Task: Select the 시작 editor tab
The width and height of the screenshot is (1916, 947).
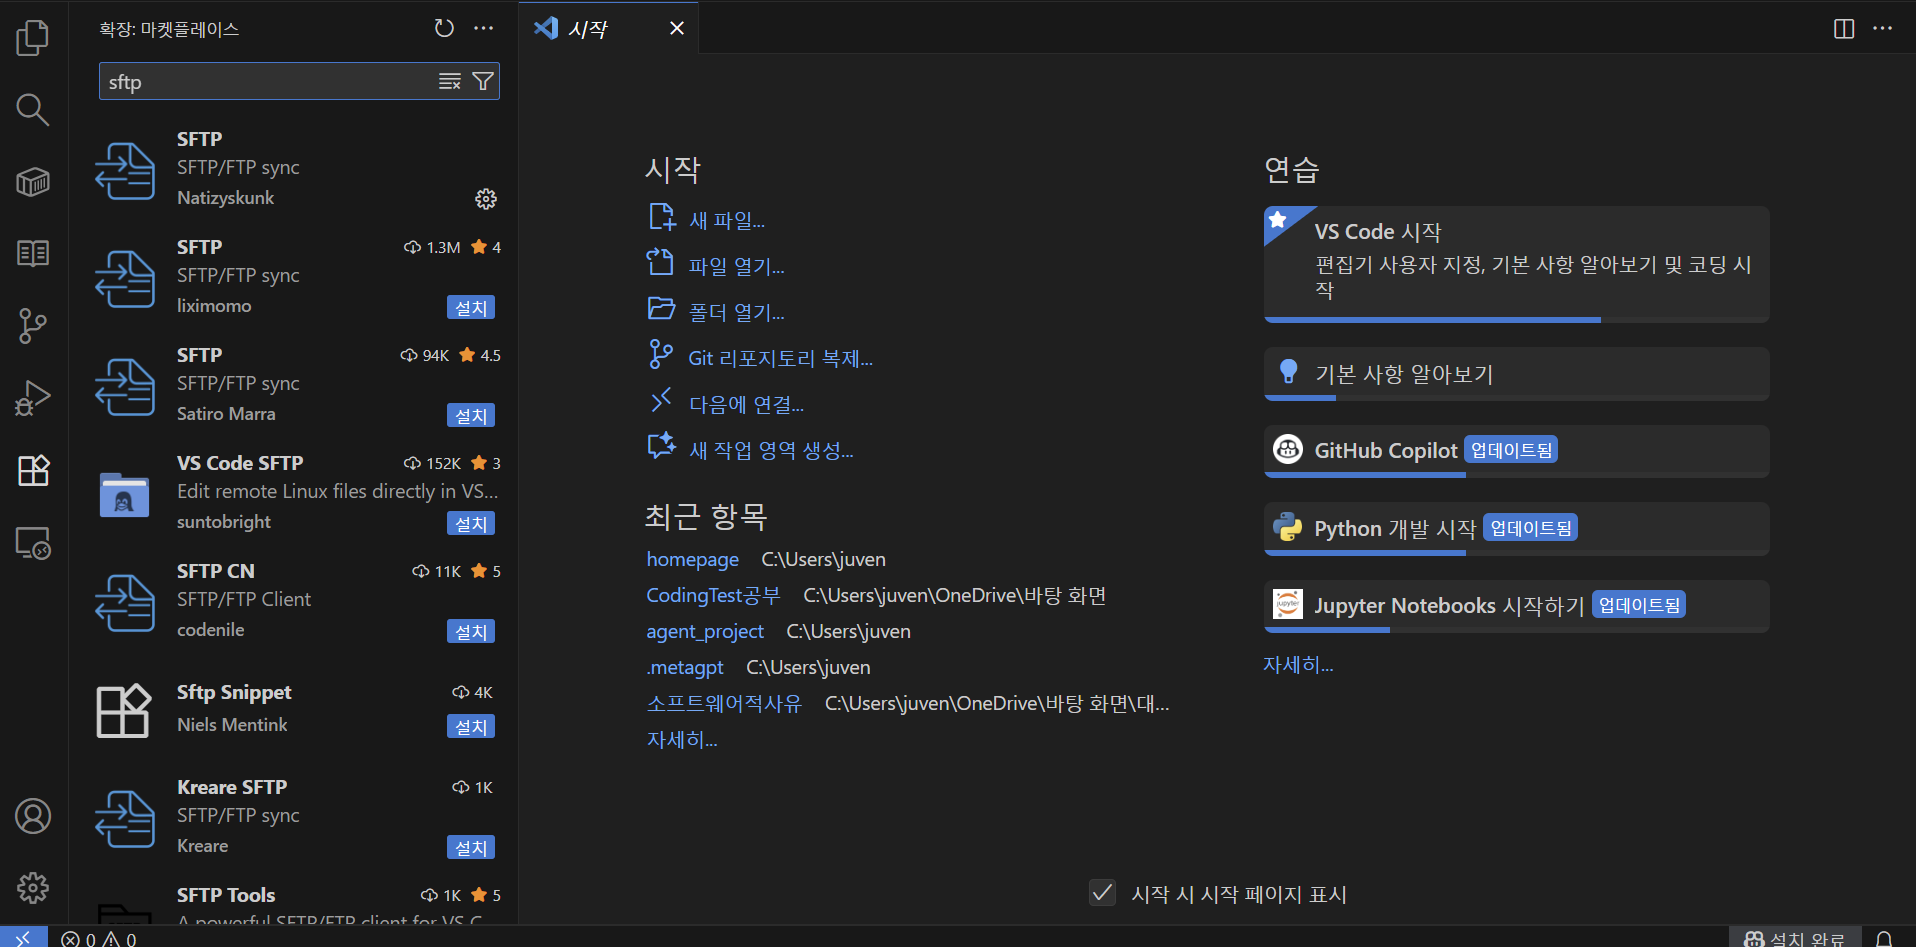Action: 588,29
